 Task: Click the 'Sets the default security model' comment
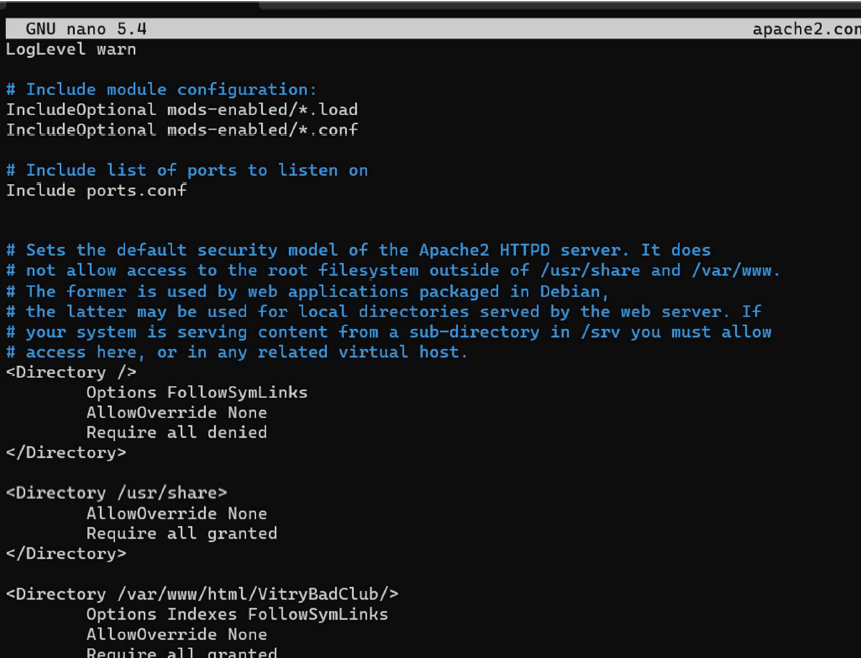(x=358, y=250)
